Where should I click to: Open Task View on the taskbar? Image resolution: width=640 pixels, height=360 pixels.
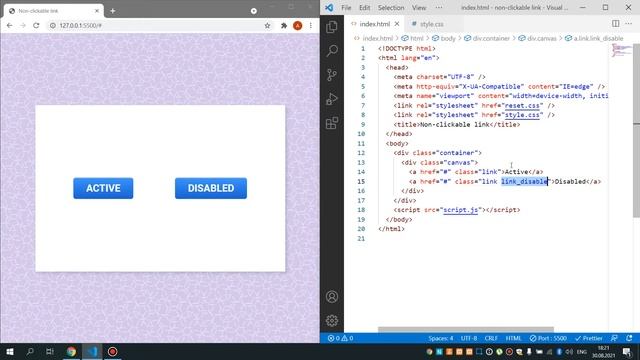tap(50, 351)
